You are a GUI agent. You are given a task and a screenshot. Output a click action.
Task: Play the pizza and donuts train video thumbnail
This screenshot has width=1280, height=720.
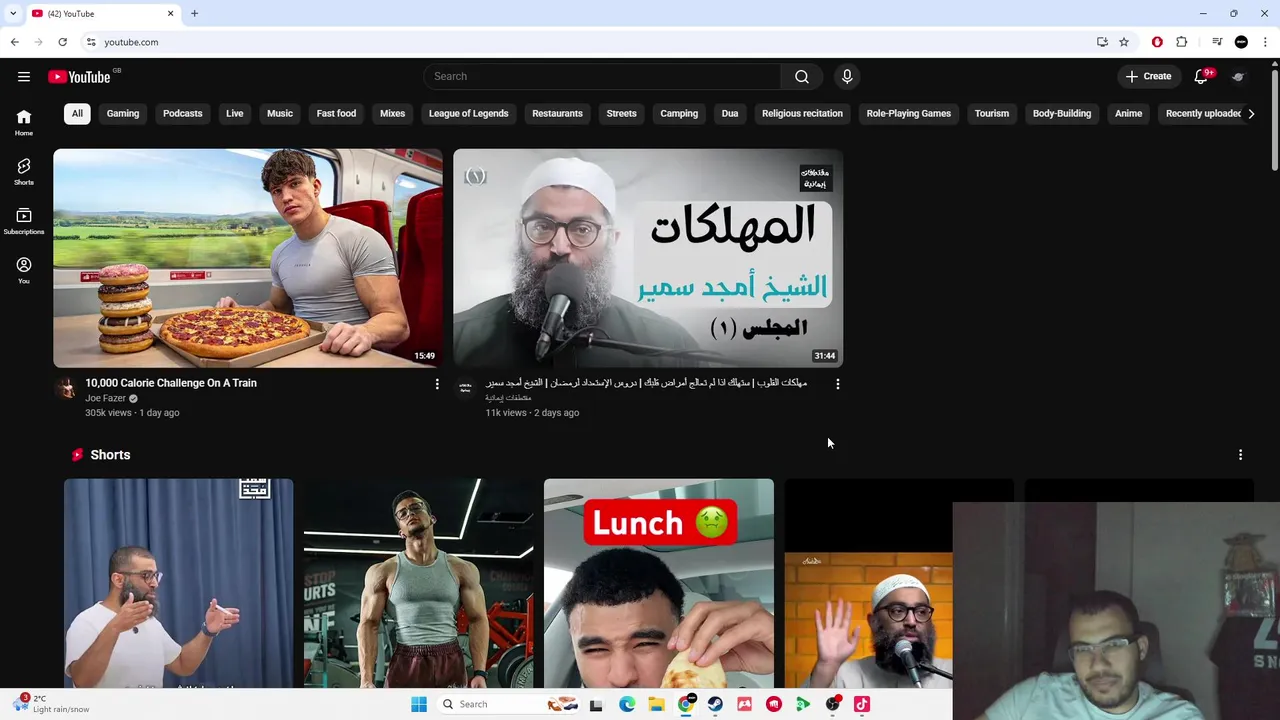(x=248, y=258)
